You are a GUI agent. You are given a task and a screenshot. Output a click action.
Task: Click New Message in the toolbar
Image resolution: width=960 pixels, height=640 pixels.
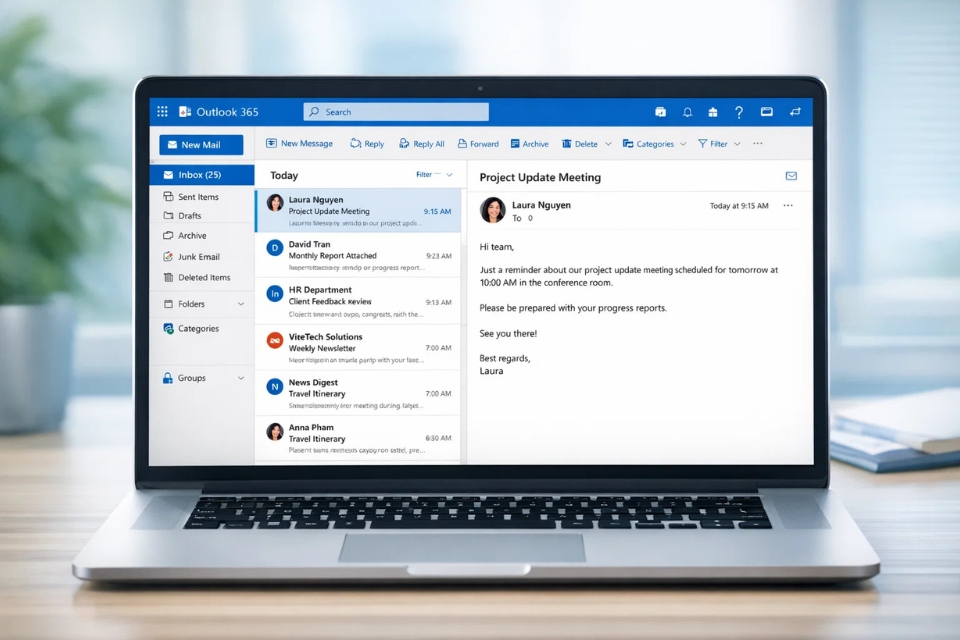299,144
